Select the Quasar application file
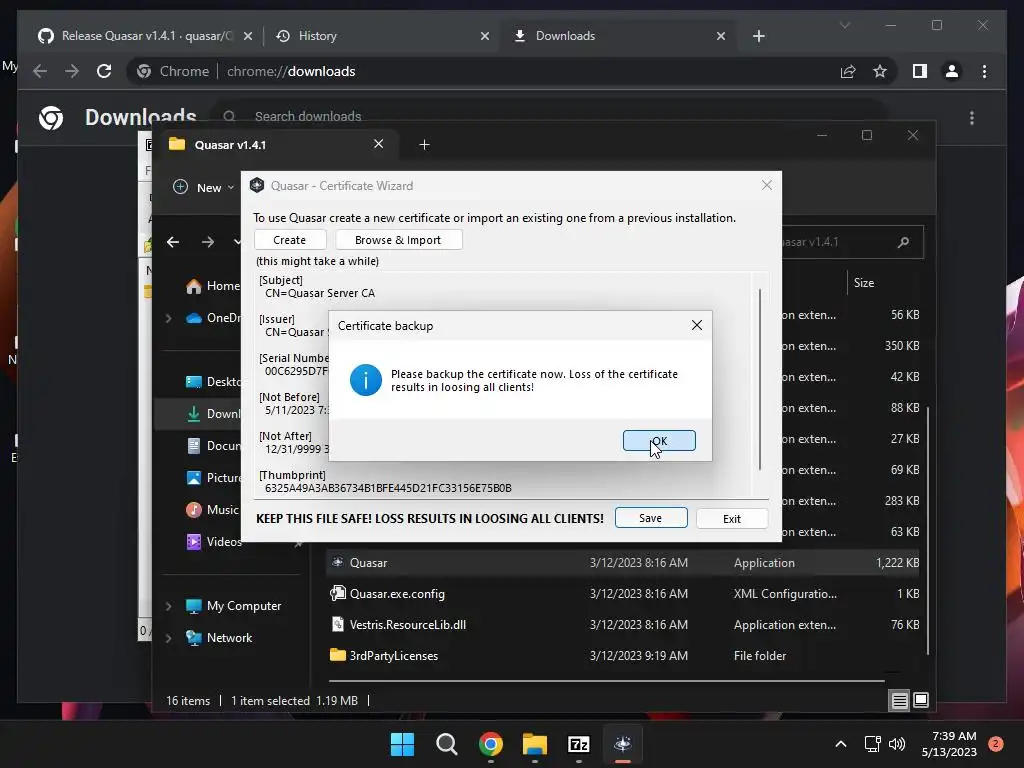1024x768 pixels. pyautogui.click(x=622, y=562)
